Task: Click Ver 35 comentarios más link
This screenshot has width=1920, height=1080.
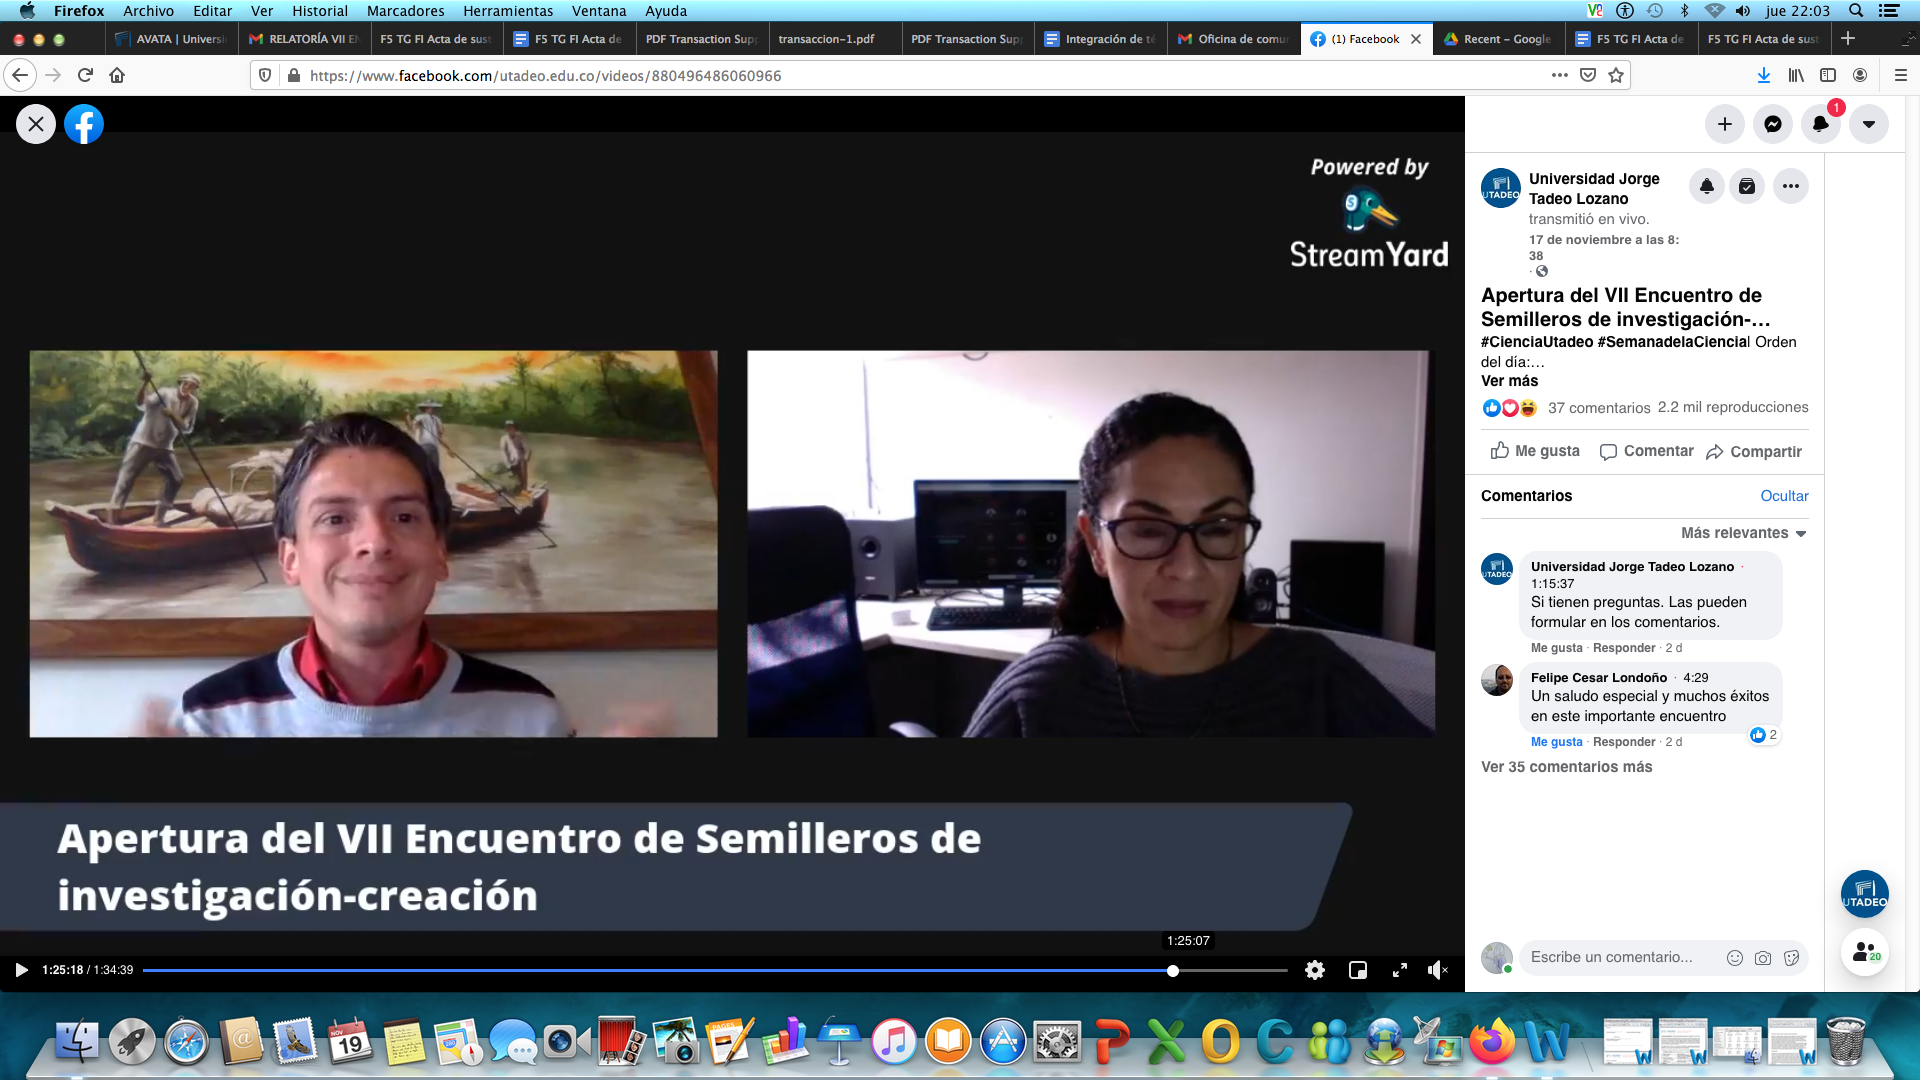Action: tap(1566, 767)
